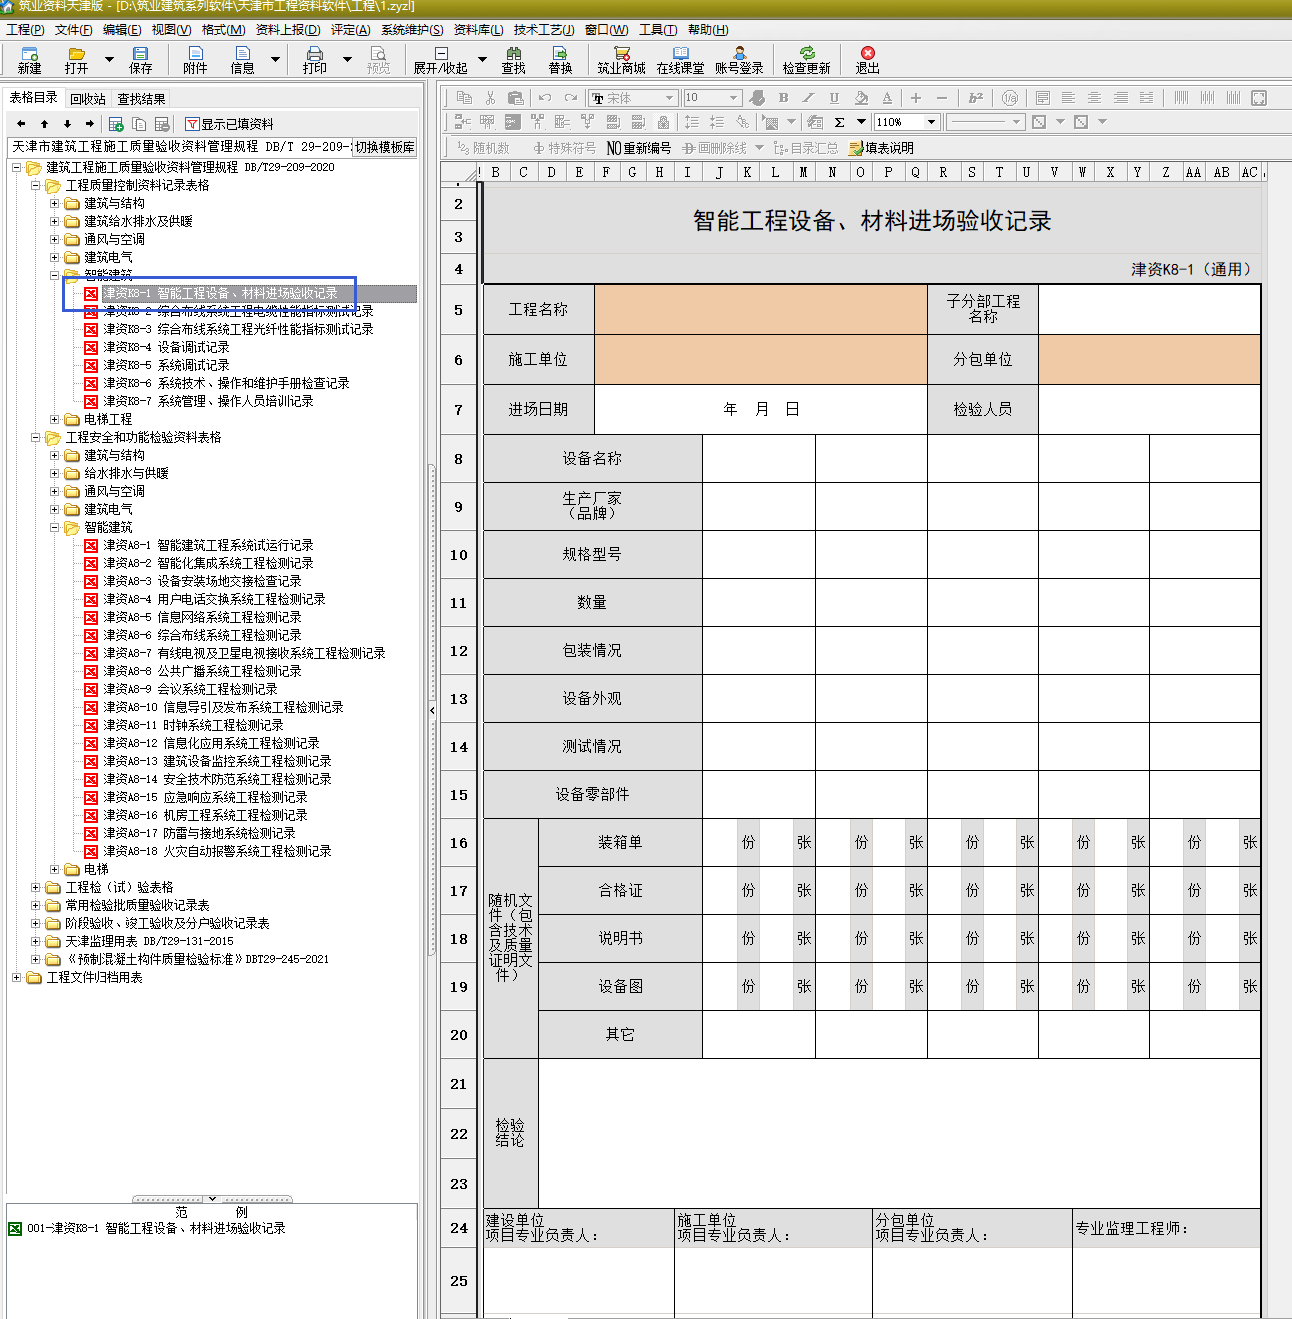Click the fullscreen icon at toolbar end
Screen dimensions: 1292x1319
click(x=1259, y=98)
